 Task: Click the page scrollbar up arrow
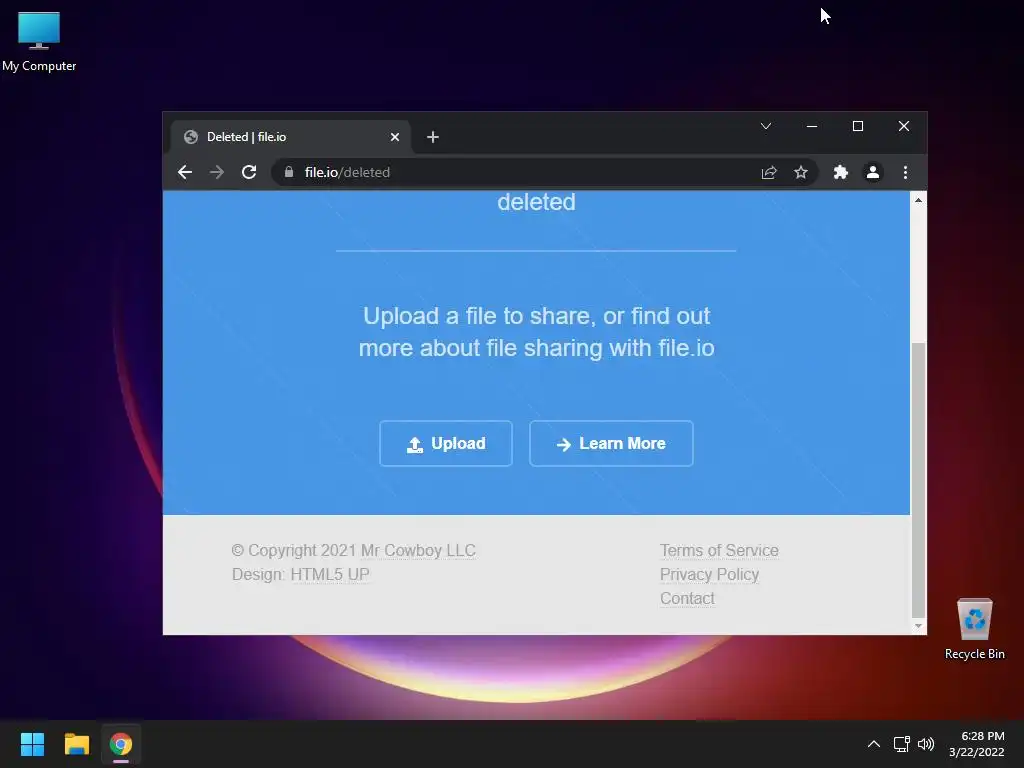point(918,200)
